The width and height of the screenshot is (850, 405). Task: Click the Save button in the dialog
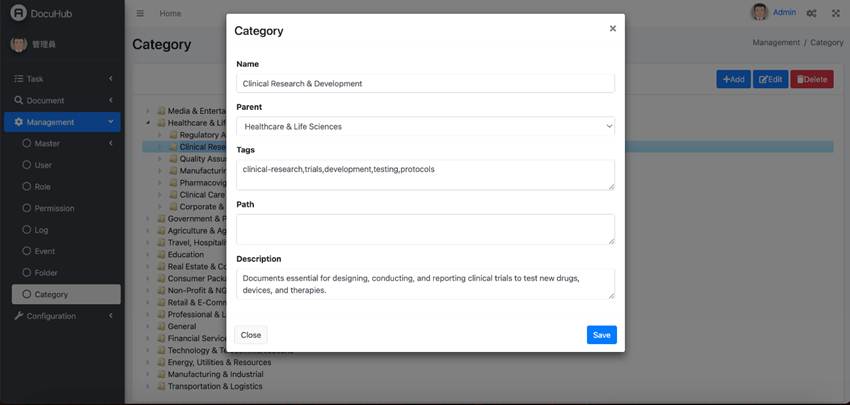click(x=602, y=335)
